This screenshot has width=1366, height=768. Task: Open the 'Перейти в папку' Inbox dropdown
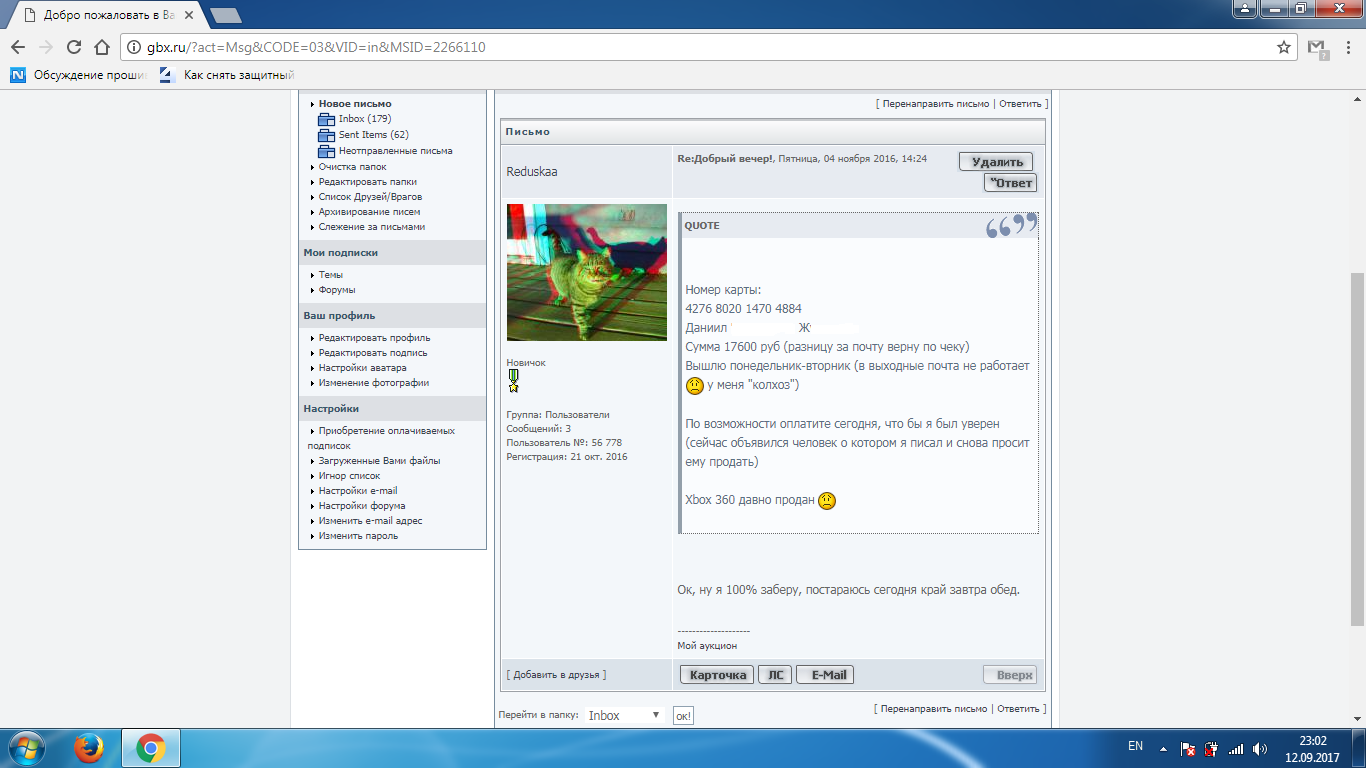624,716
